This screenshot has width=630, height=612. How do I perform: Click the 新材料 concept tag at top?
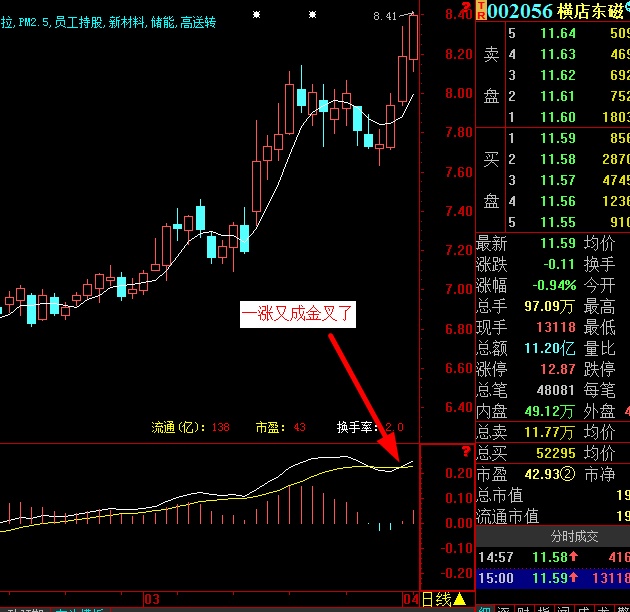pyautogui.click(x=125, y=21)
